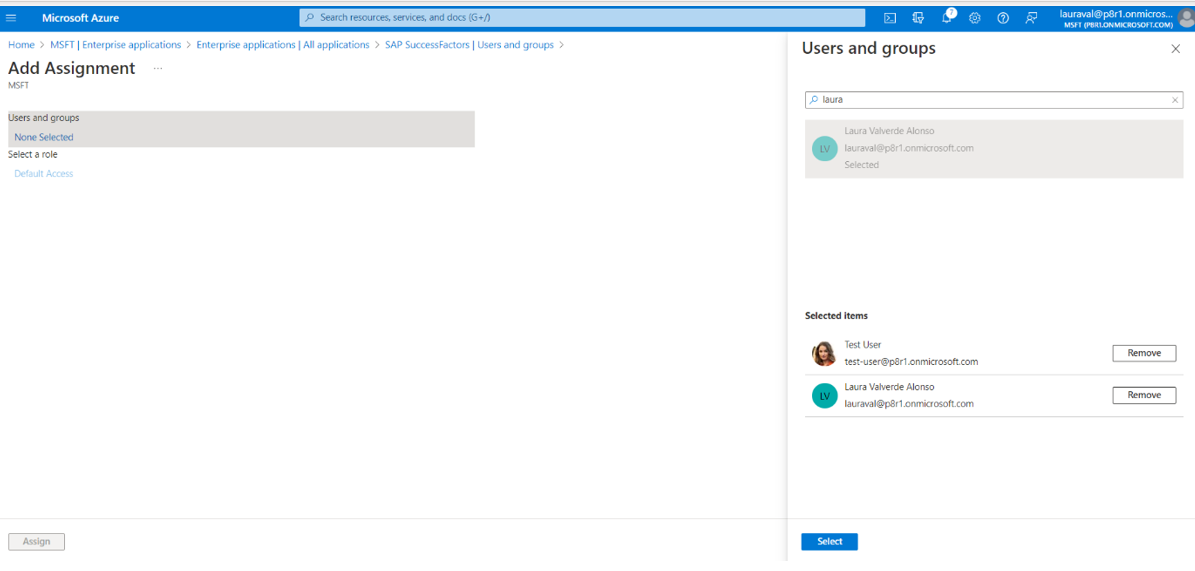Select Laura Valverde Alonso search result row
The width and height of the screenshot is (1195, 571).
click(x=994, y=149)
